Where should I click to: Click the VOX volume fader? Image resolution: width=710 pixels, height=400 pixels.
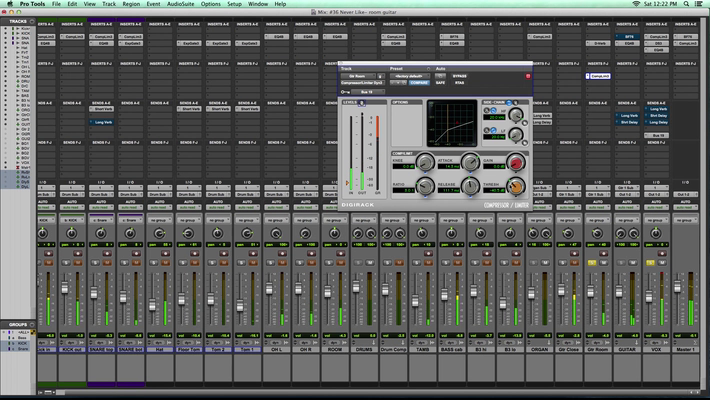click(648, 297)
